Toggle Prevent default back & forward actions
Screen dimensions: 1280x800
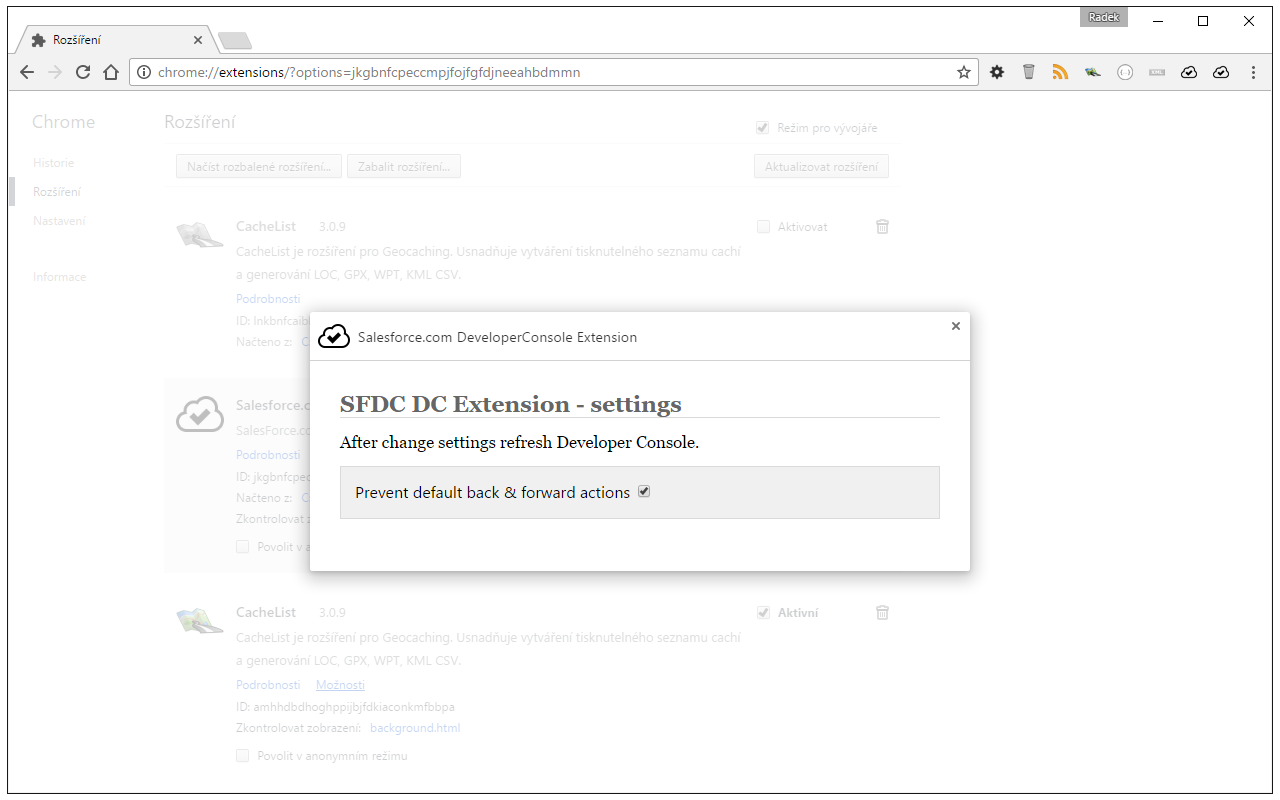click(x=644, y=491)
